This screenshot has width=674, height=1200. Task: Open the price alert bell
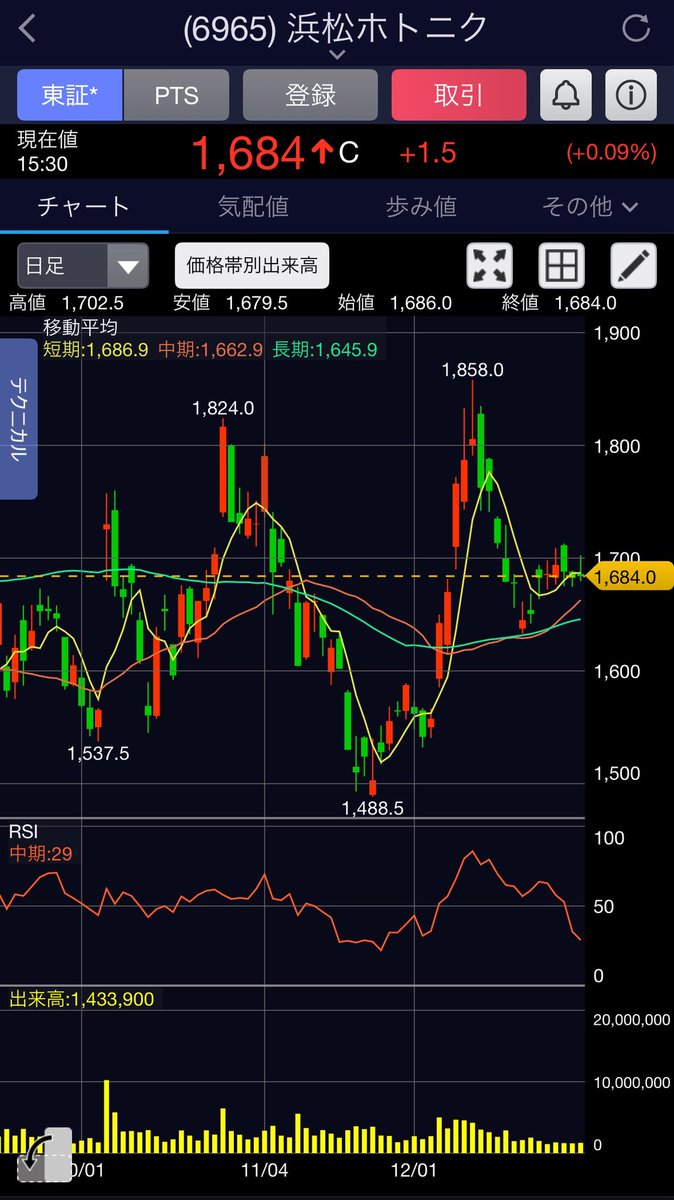(566, 95)
